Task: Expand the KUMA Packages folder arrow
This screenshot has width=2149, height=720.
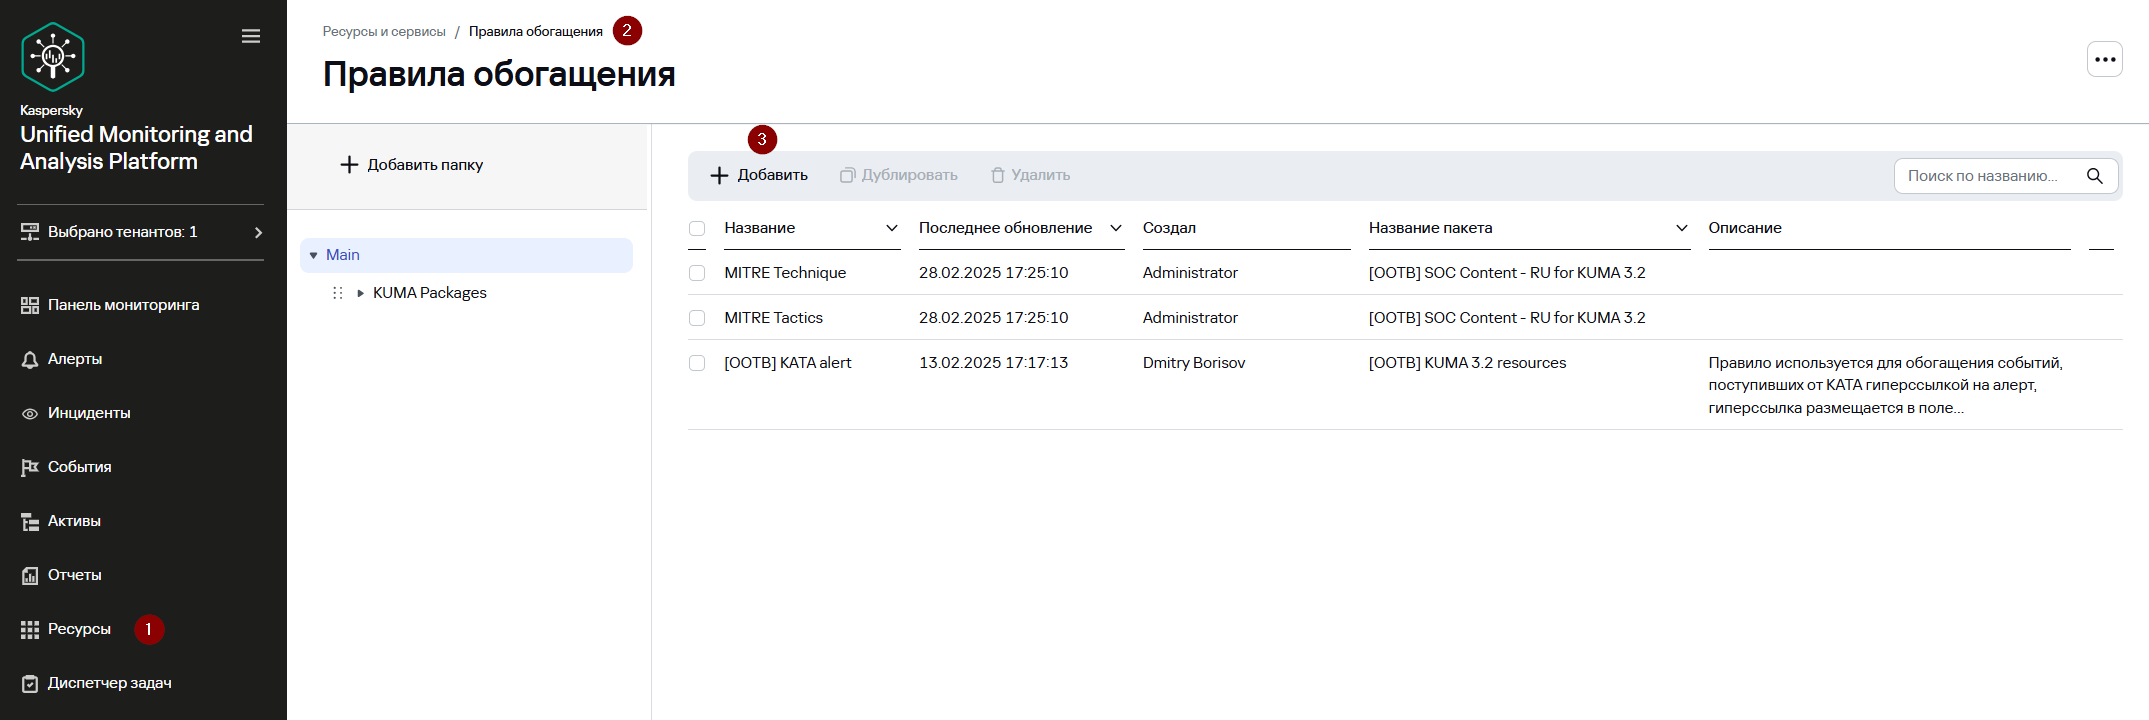Action: click(360, 293)
